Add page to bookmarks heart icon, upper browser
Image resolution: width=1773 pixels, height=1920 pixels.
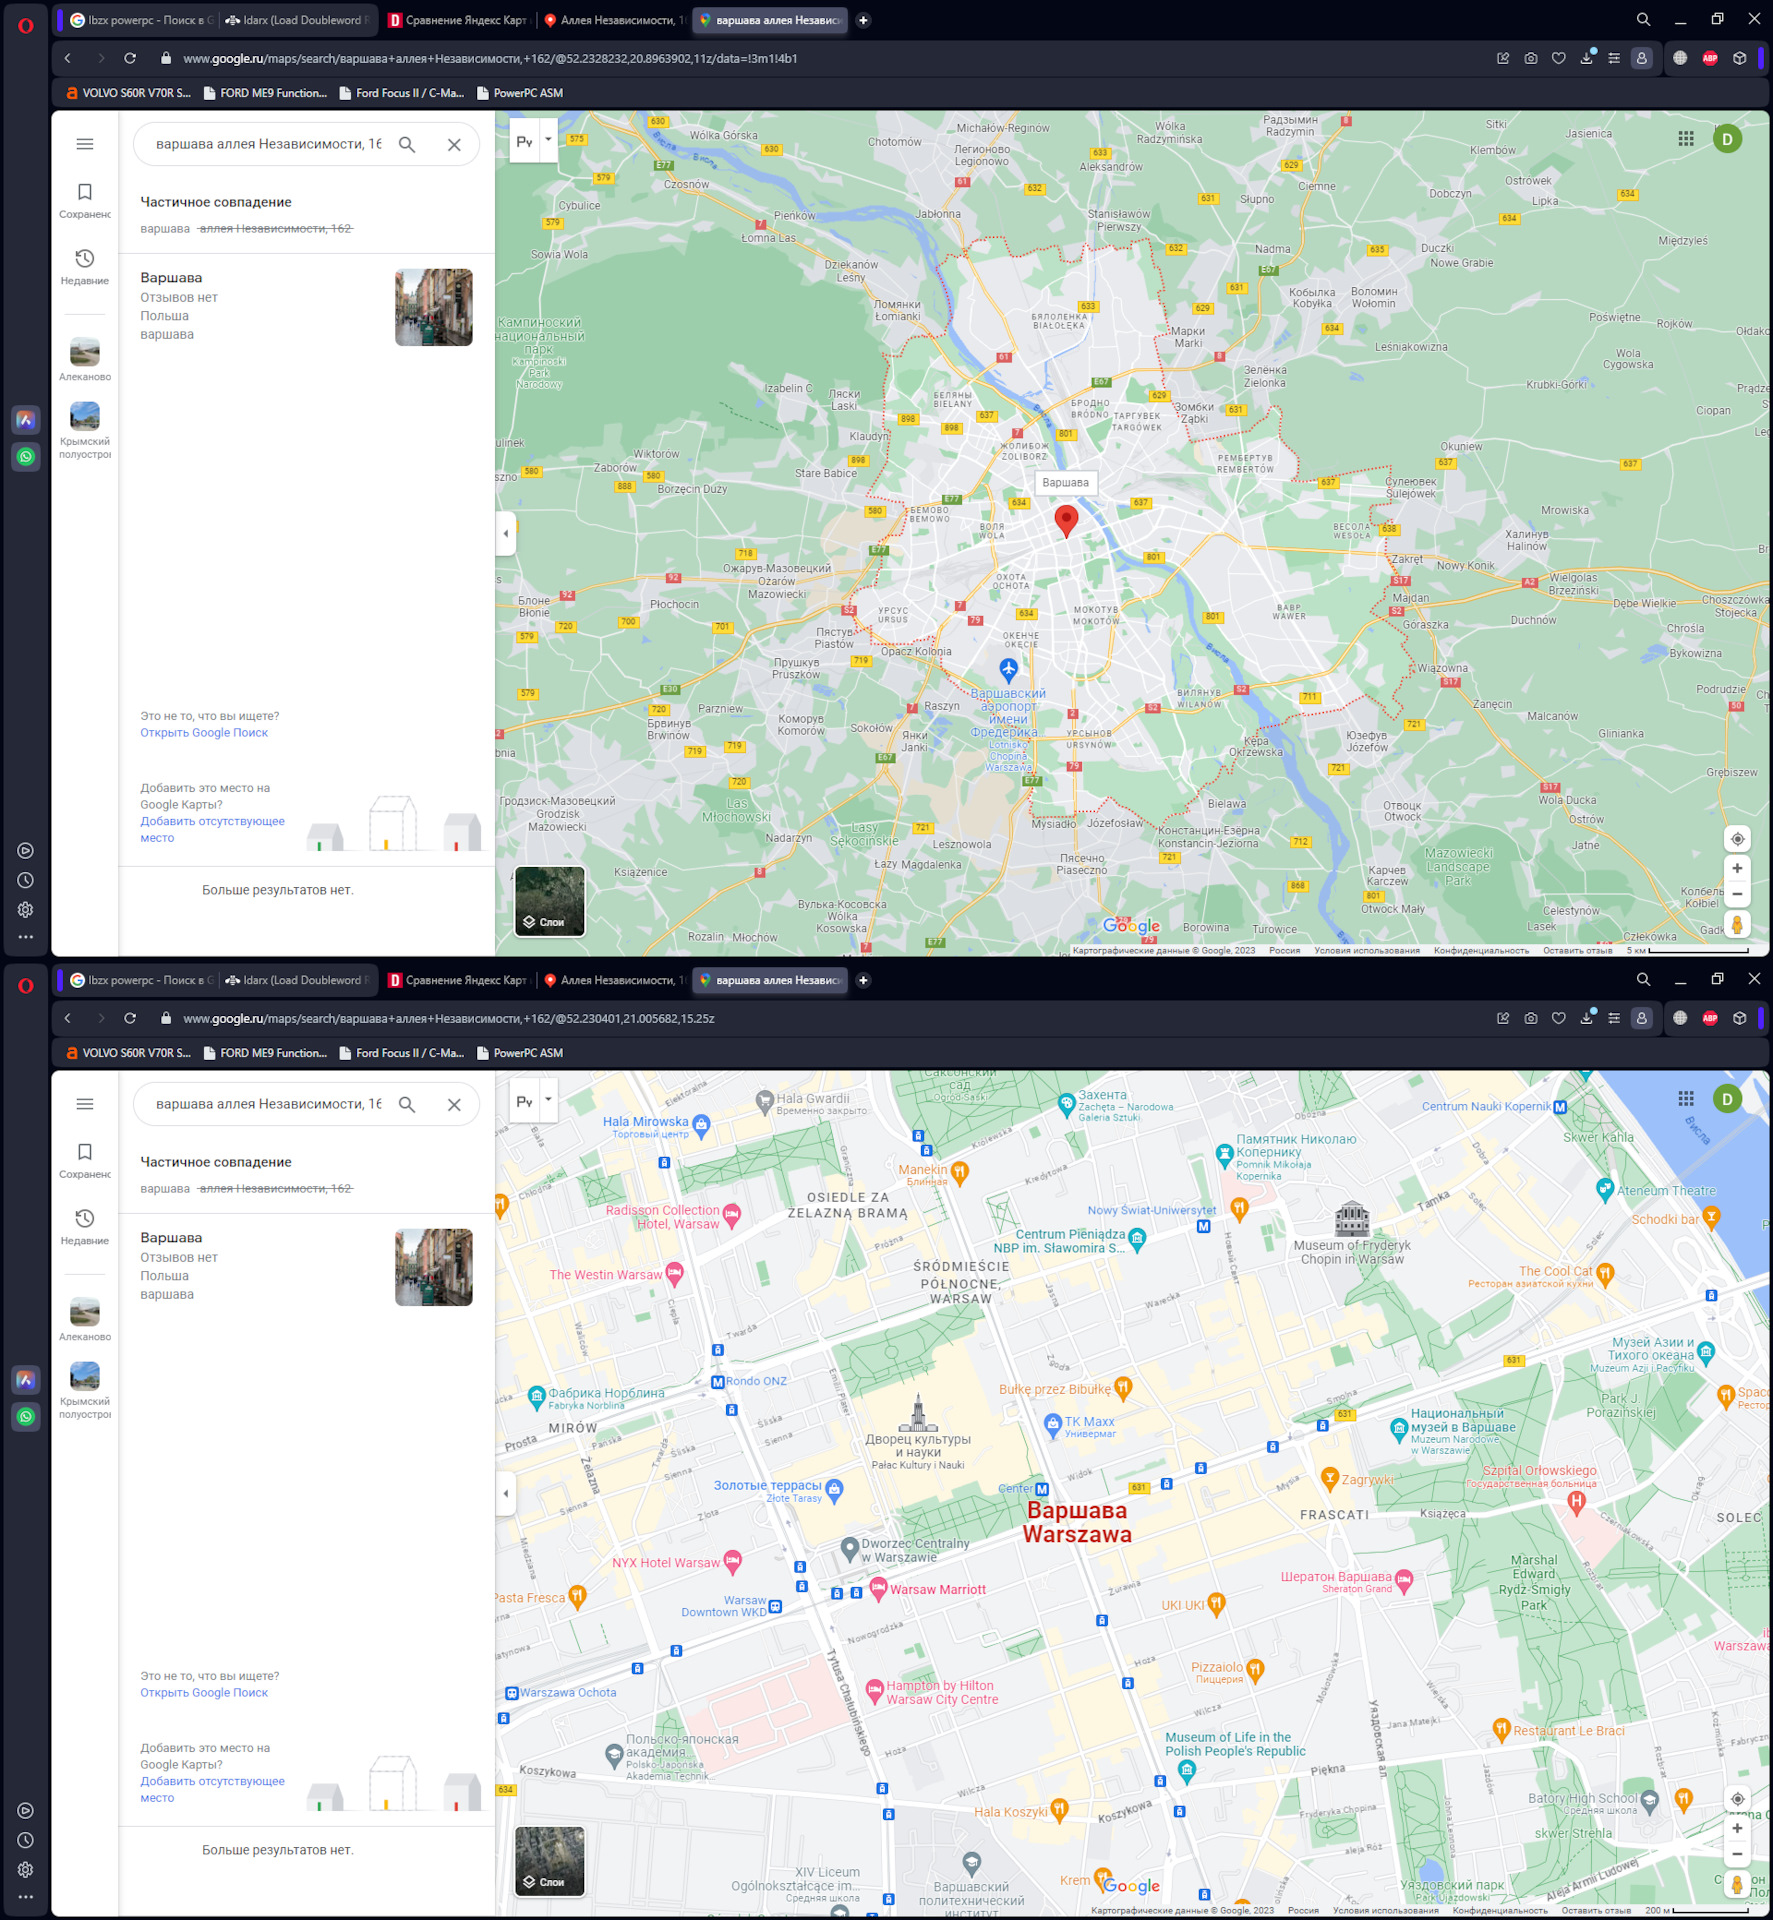pyautogui.click(x=1558, y=58)
